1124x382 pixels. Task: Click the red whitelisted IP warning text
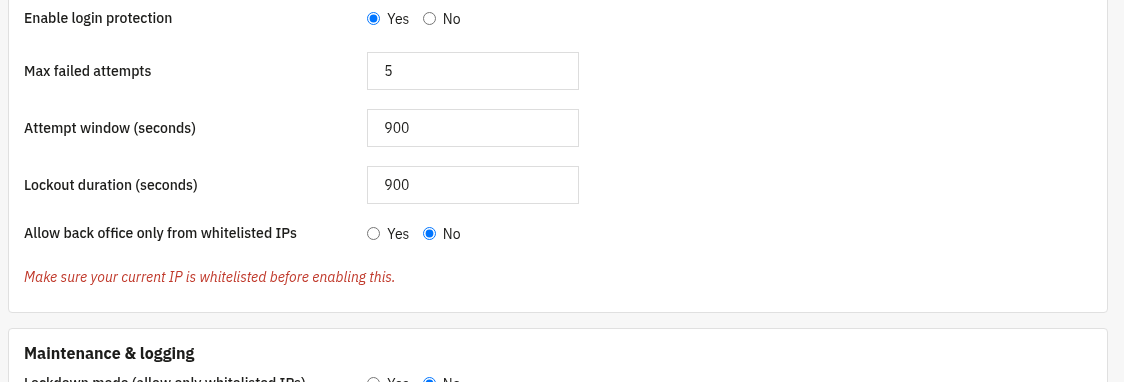pyautogui.click(x=209, y=277)
